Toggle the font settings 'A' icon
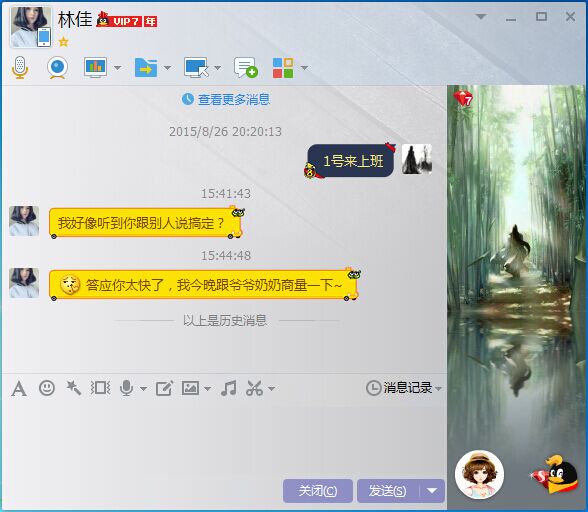Viewport: 588px width, 512px height. pyautogui.click(x=19, y=389)
